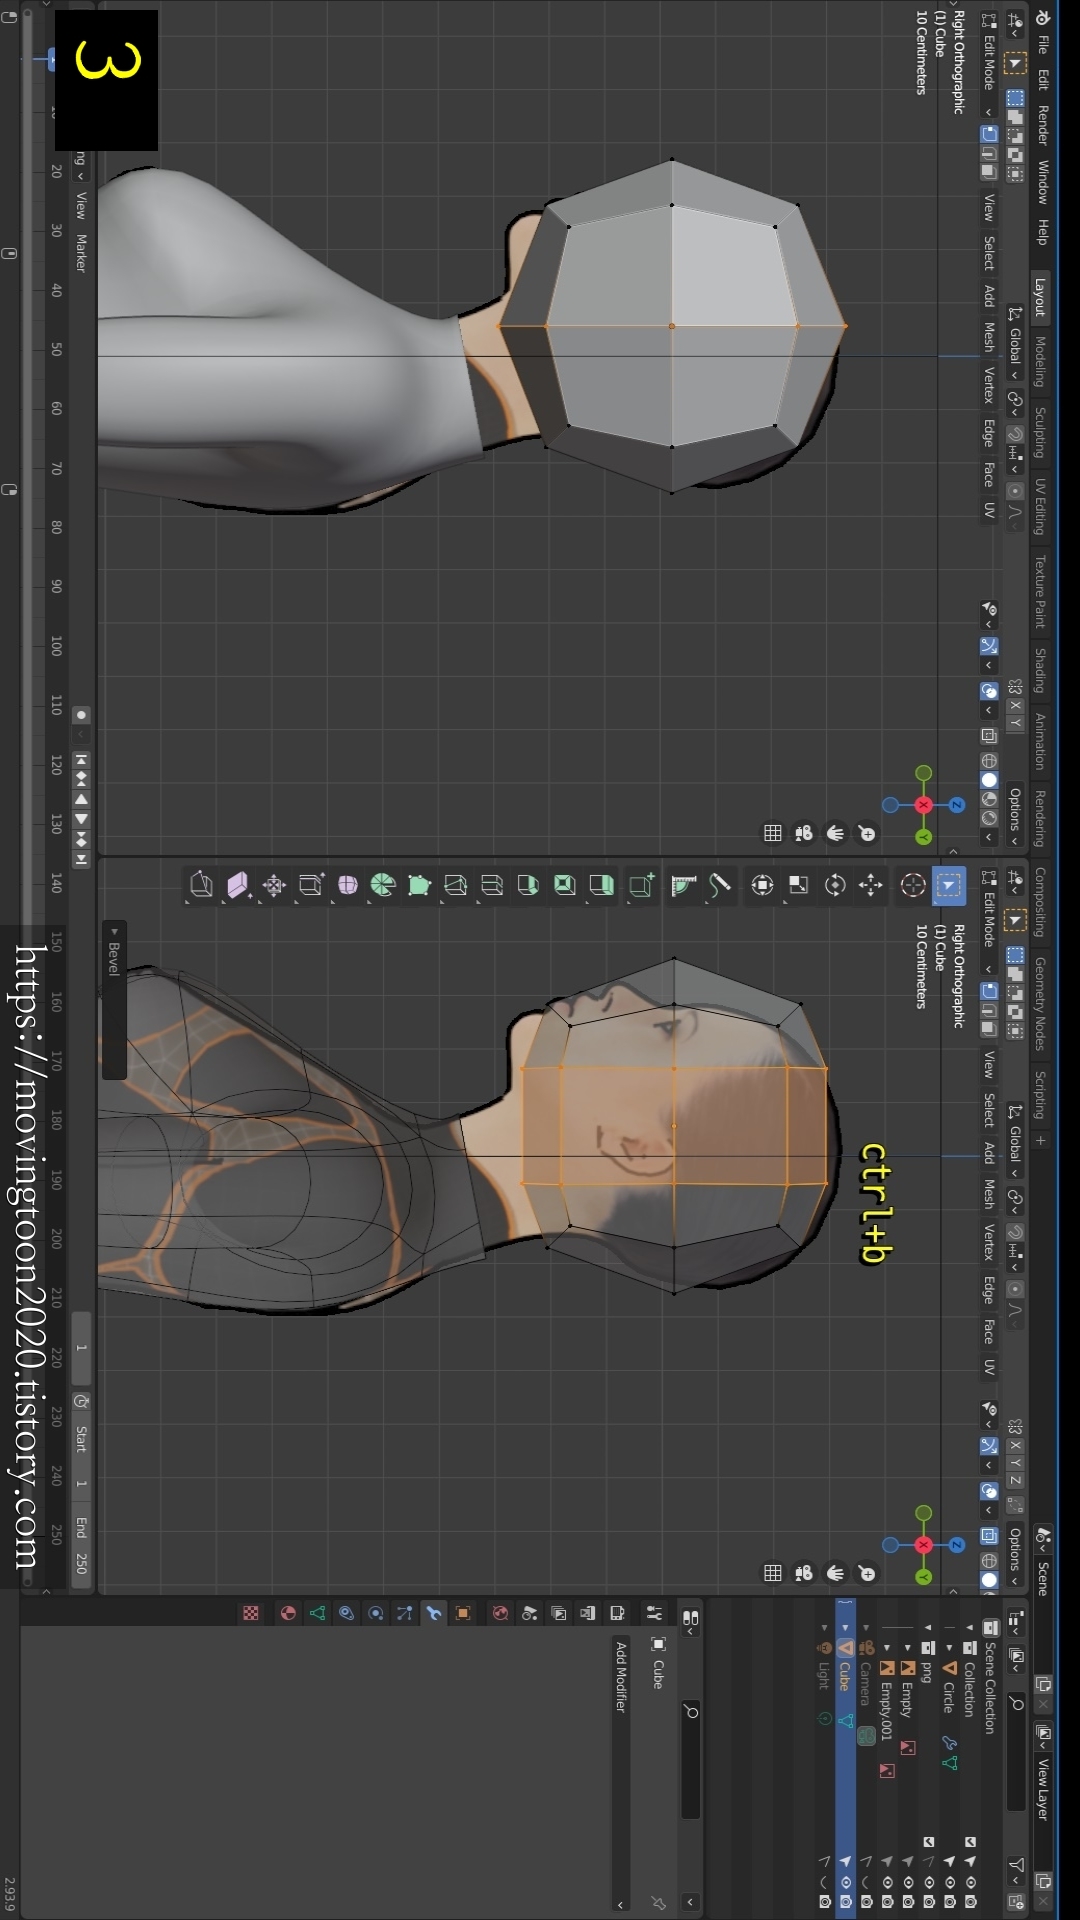The width and height of the screenshot is (1080, 1920).
Task: Select the Knife tool
Action: pyautogui.click(x=456, y=885)
